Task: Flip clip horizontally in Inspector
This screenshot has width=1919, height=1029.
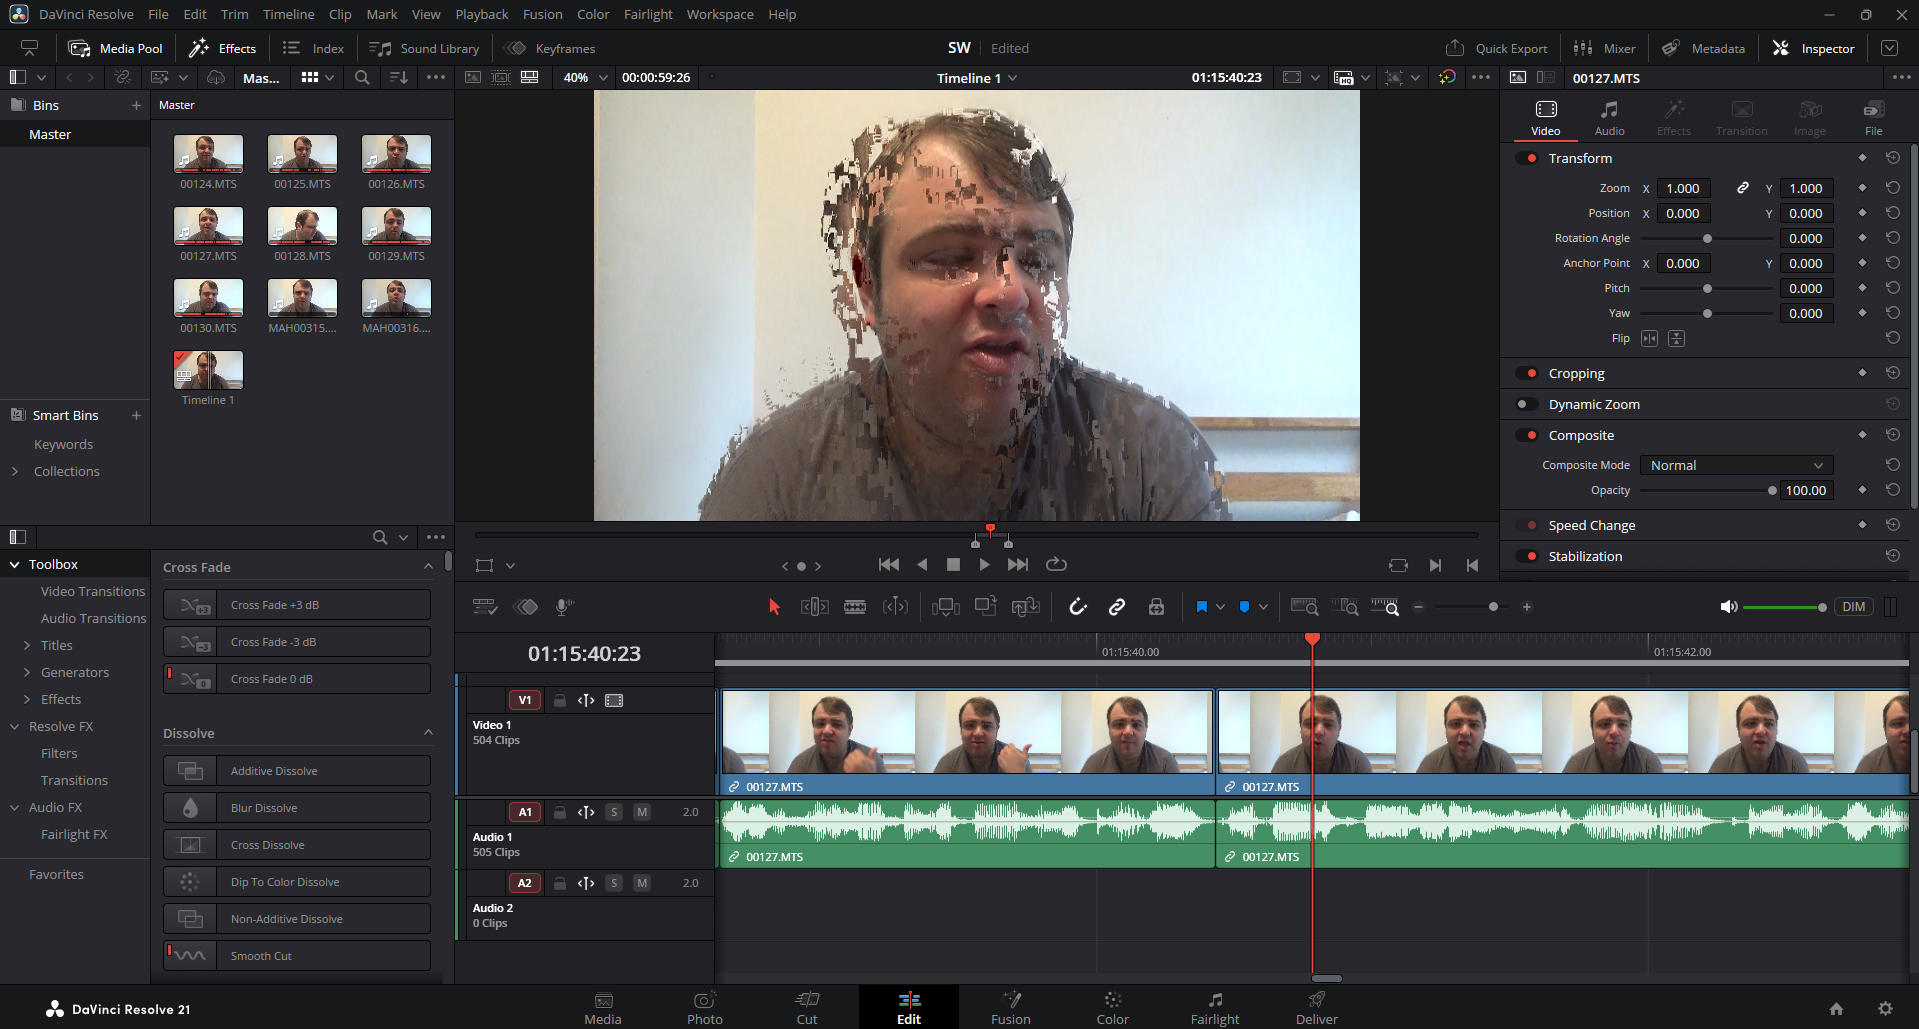Action: (x=1649, y=338)
